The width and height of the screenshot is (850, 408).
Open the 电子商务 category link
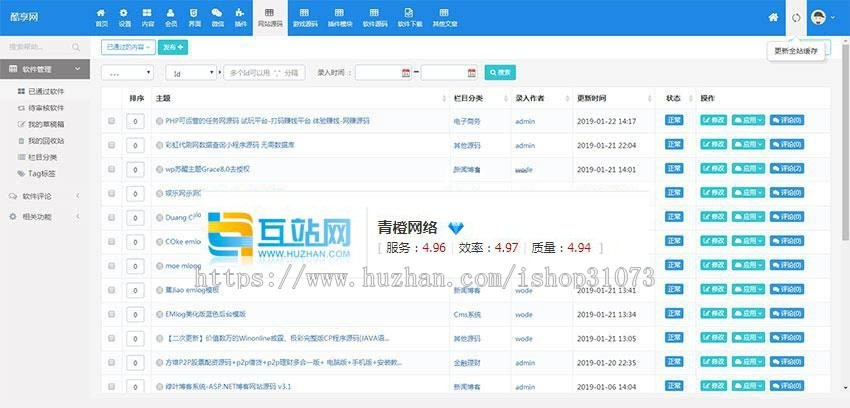[467, 121]
